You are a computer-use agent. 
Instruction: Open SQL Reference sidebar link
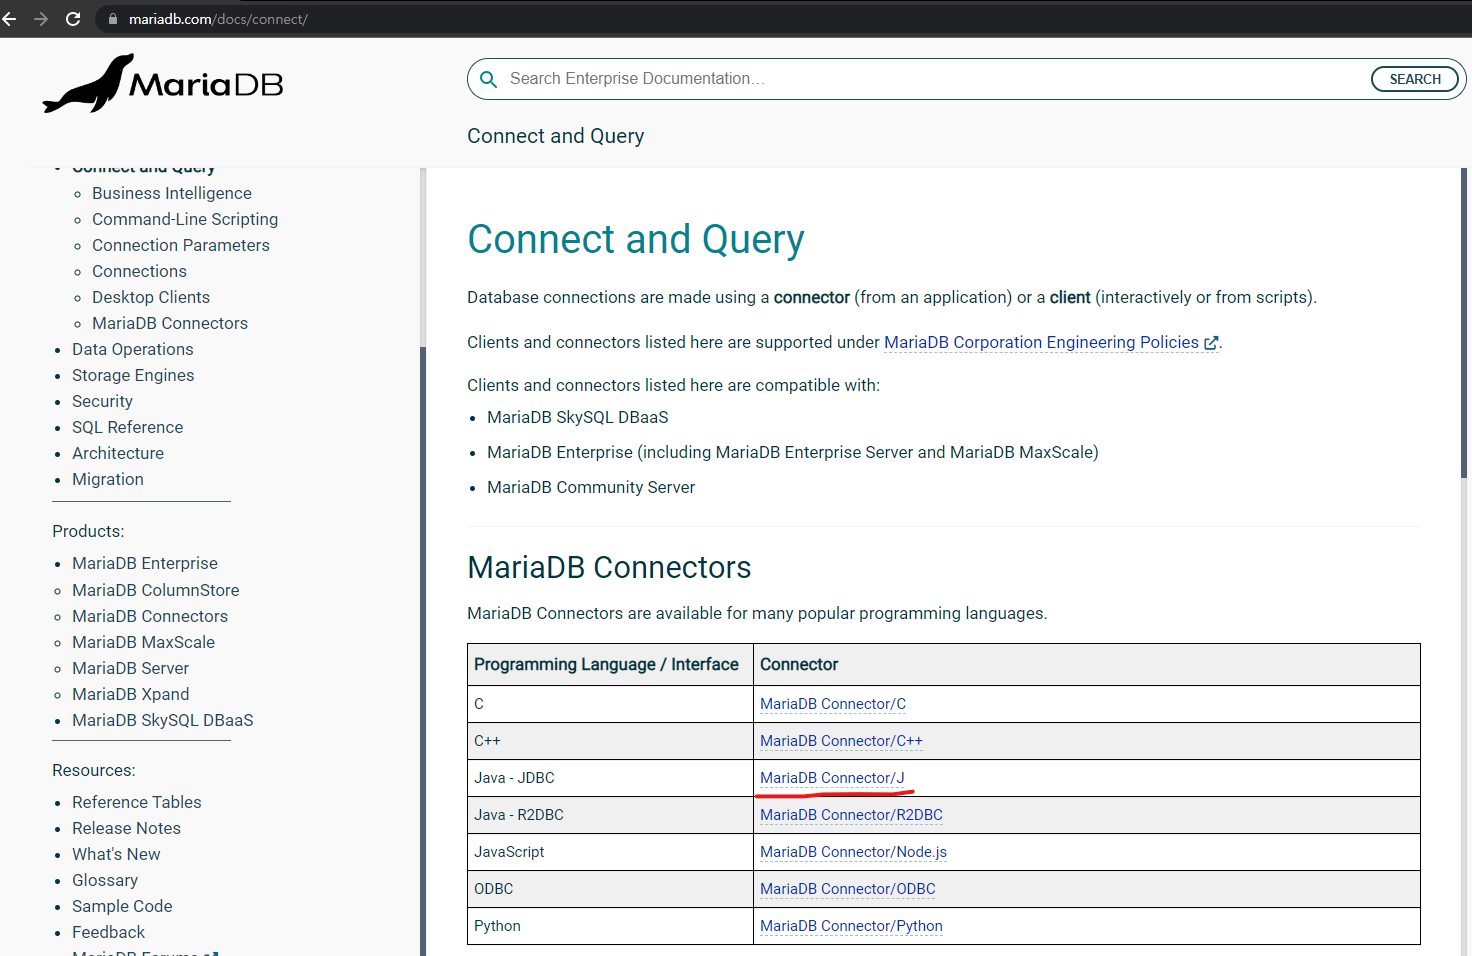pos(128,427)
